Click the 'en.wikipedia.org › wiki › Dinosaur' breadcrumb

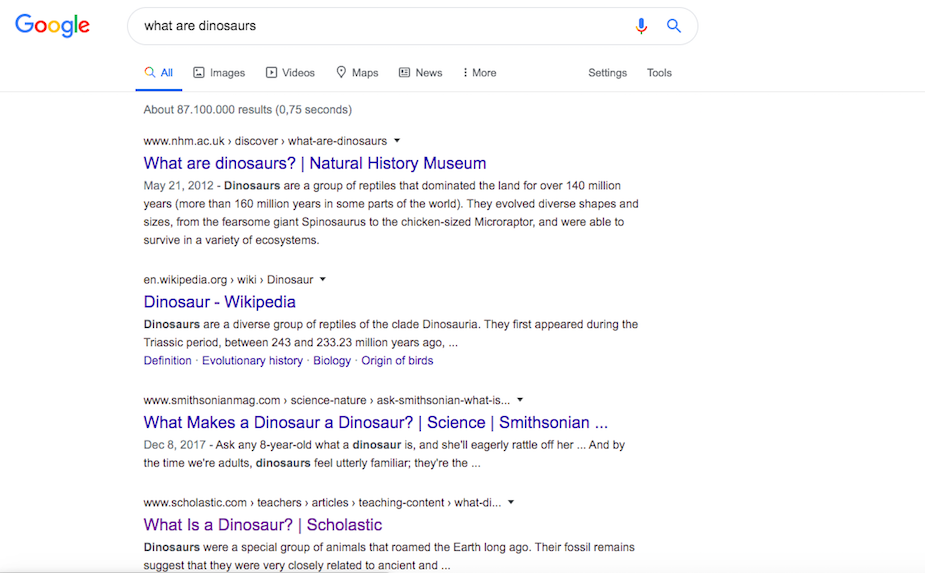[x=228, y=280]
